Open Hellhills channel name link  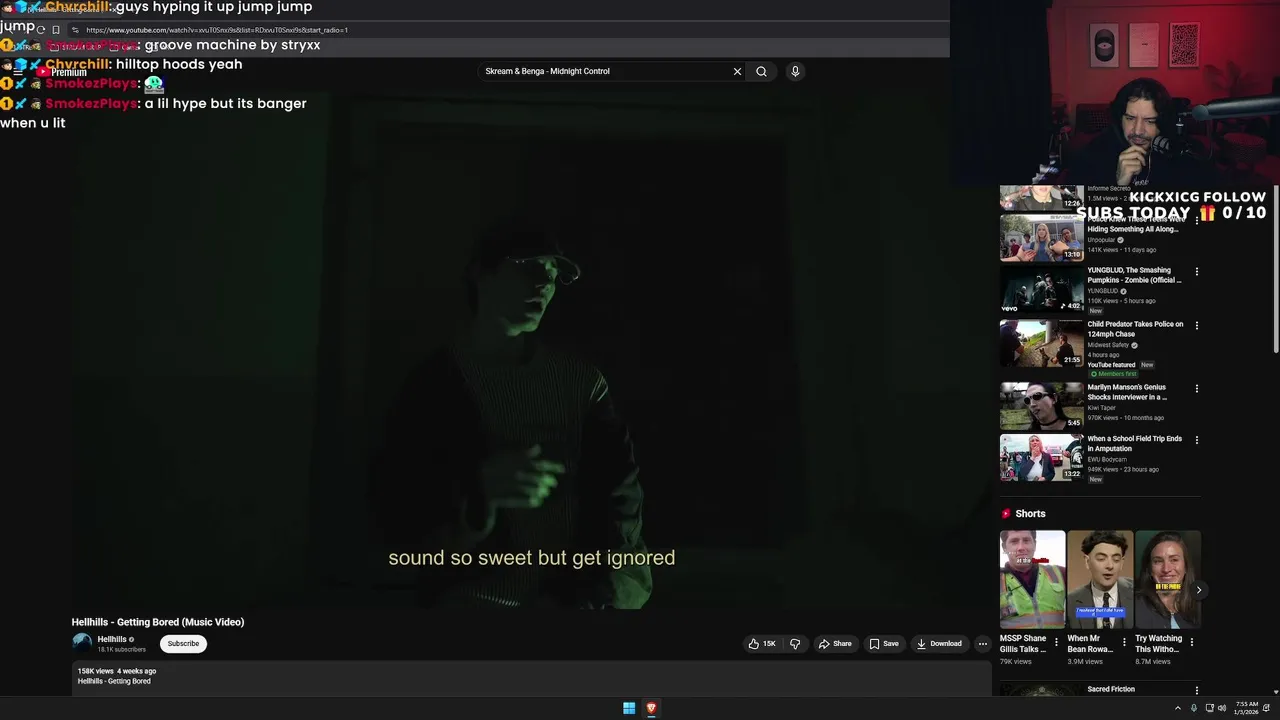coord(112,639)
